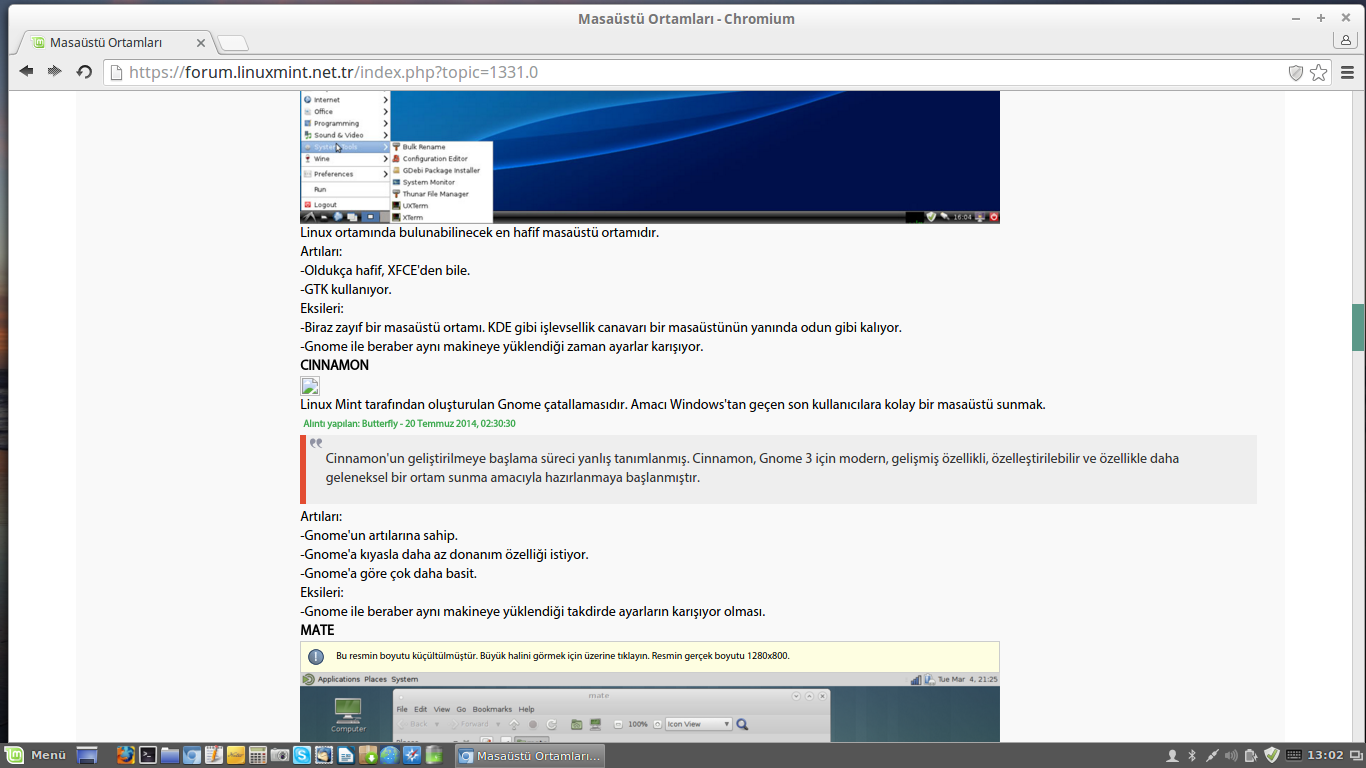The image size is (1366, 768).
Task: Launch the LibreOffice Writer document icon
Action: [346, 755]
